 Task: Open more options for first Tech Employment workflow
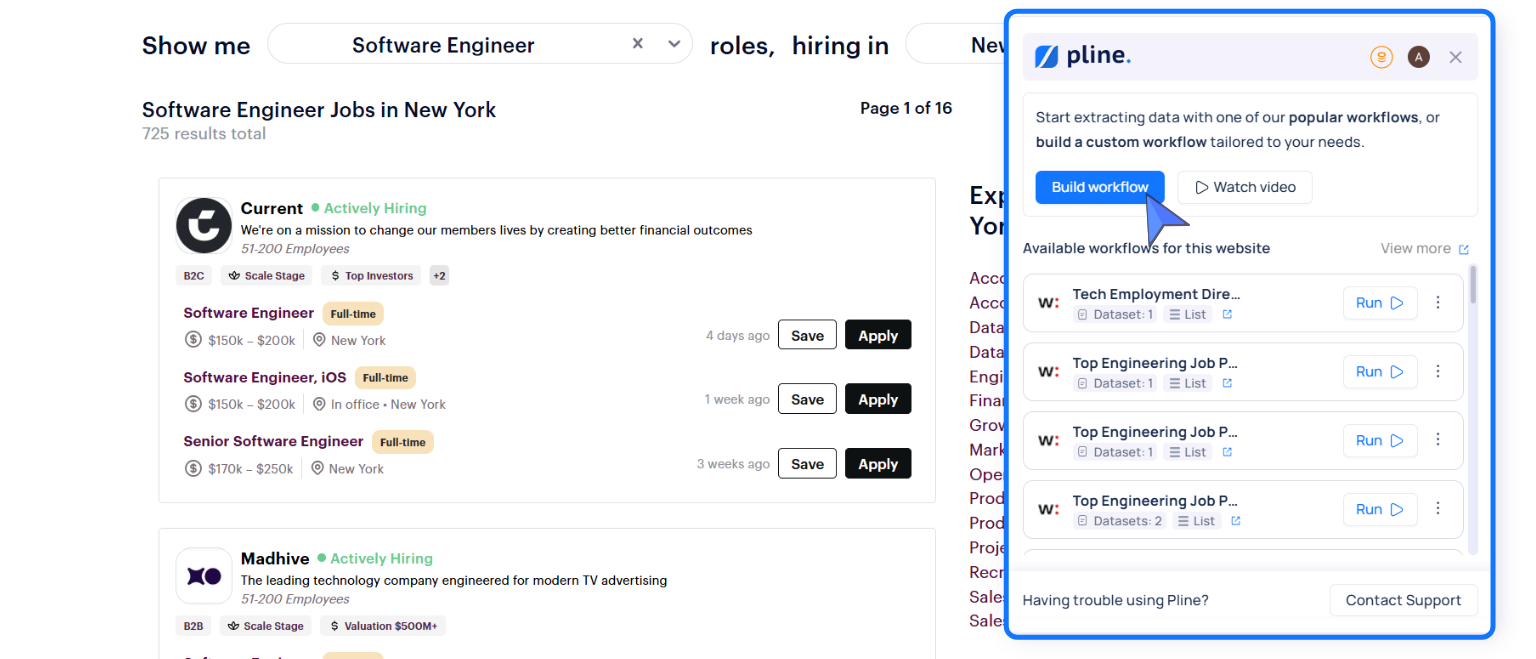pos(1438,302)
